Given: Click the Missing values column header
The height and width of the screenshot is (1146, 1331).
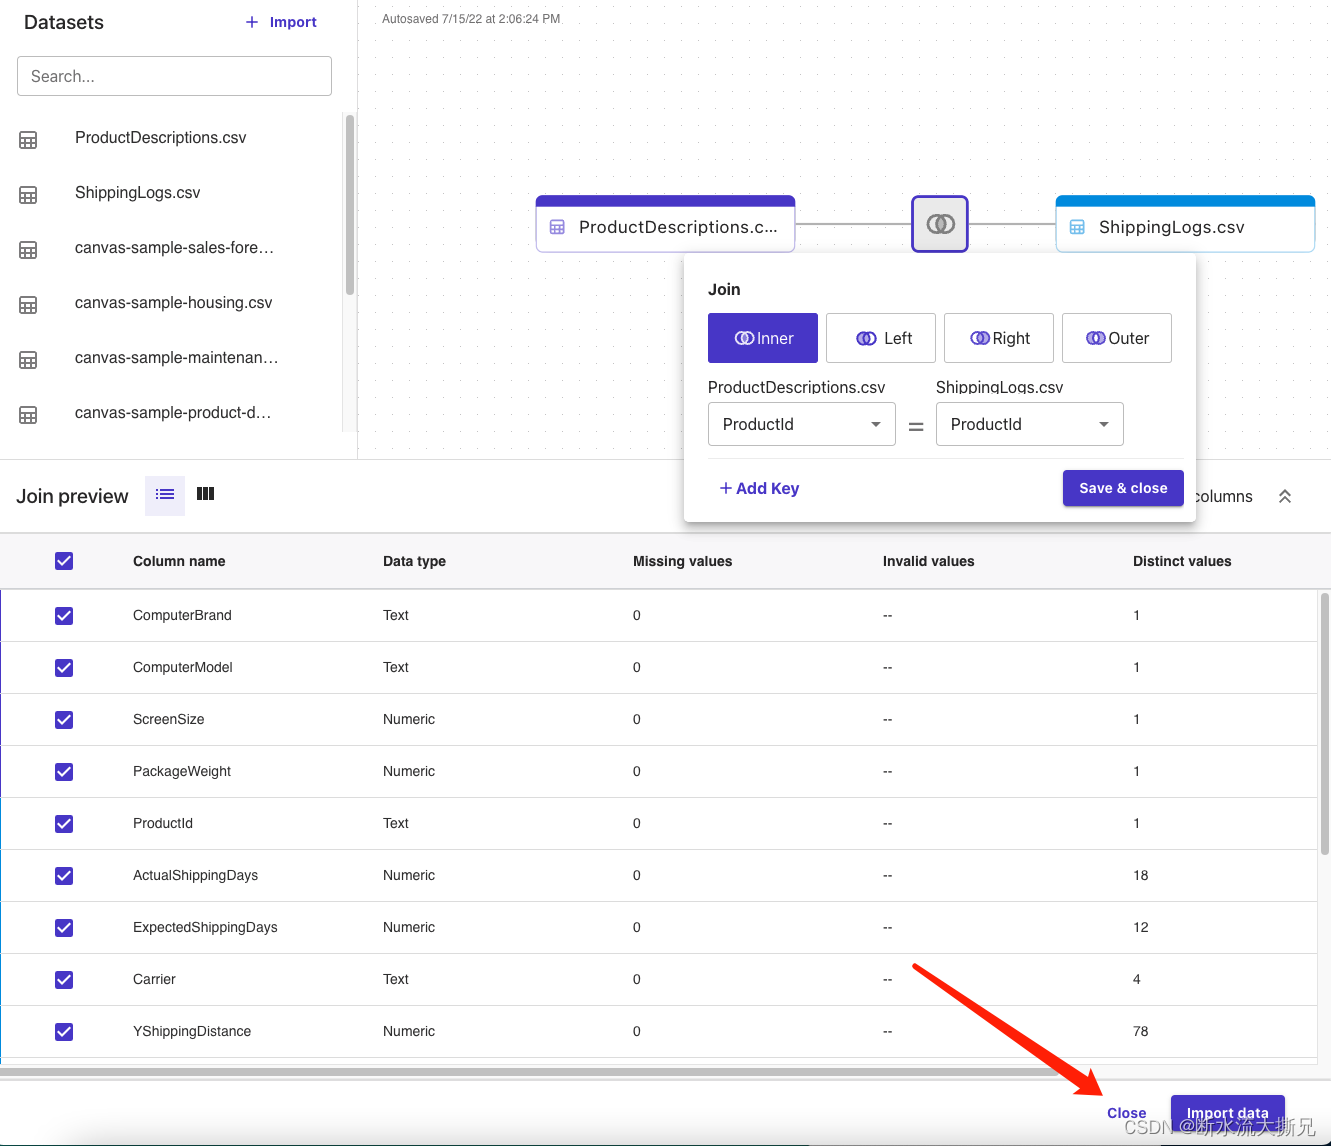Looking at the screenshot, I should [x=682, y=561].
